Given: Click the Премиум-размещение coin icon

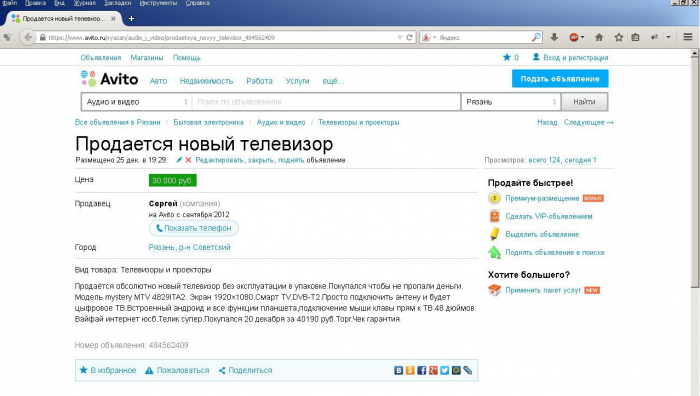Looking at the screenshot, I should (x=494, y=198).
